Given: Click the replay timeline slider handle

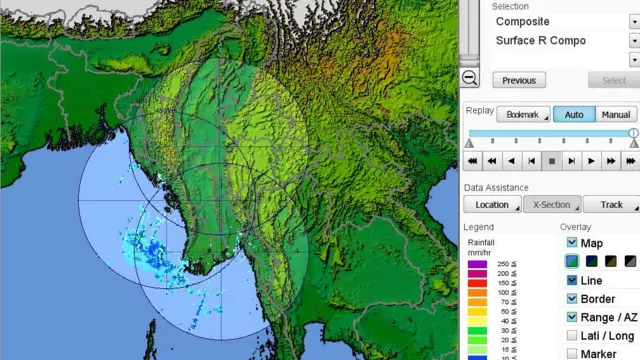Looking at the screenshot, I should tap(633, 133).
